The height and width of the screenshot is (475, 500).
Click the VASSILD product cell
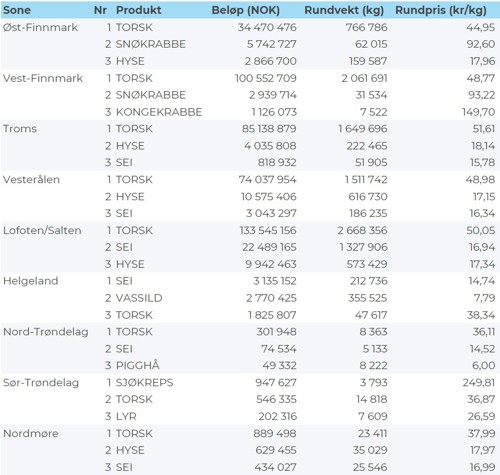[139, 298]
